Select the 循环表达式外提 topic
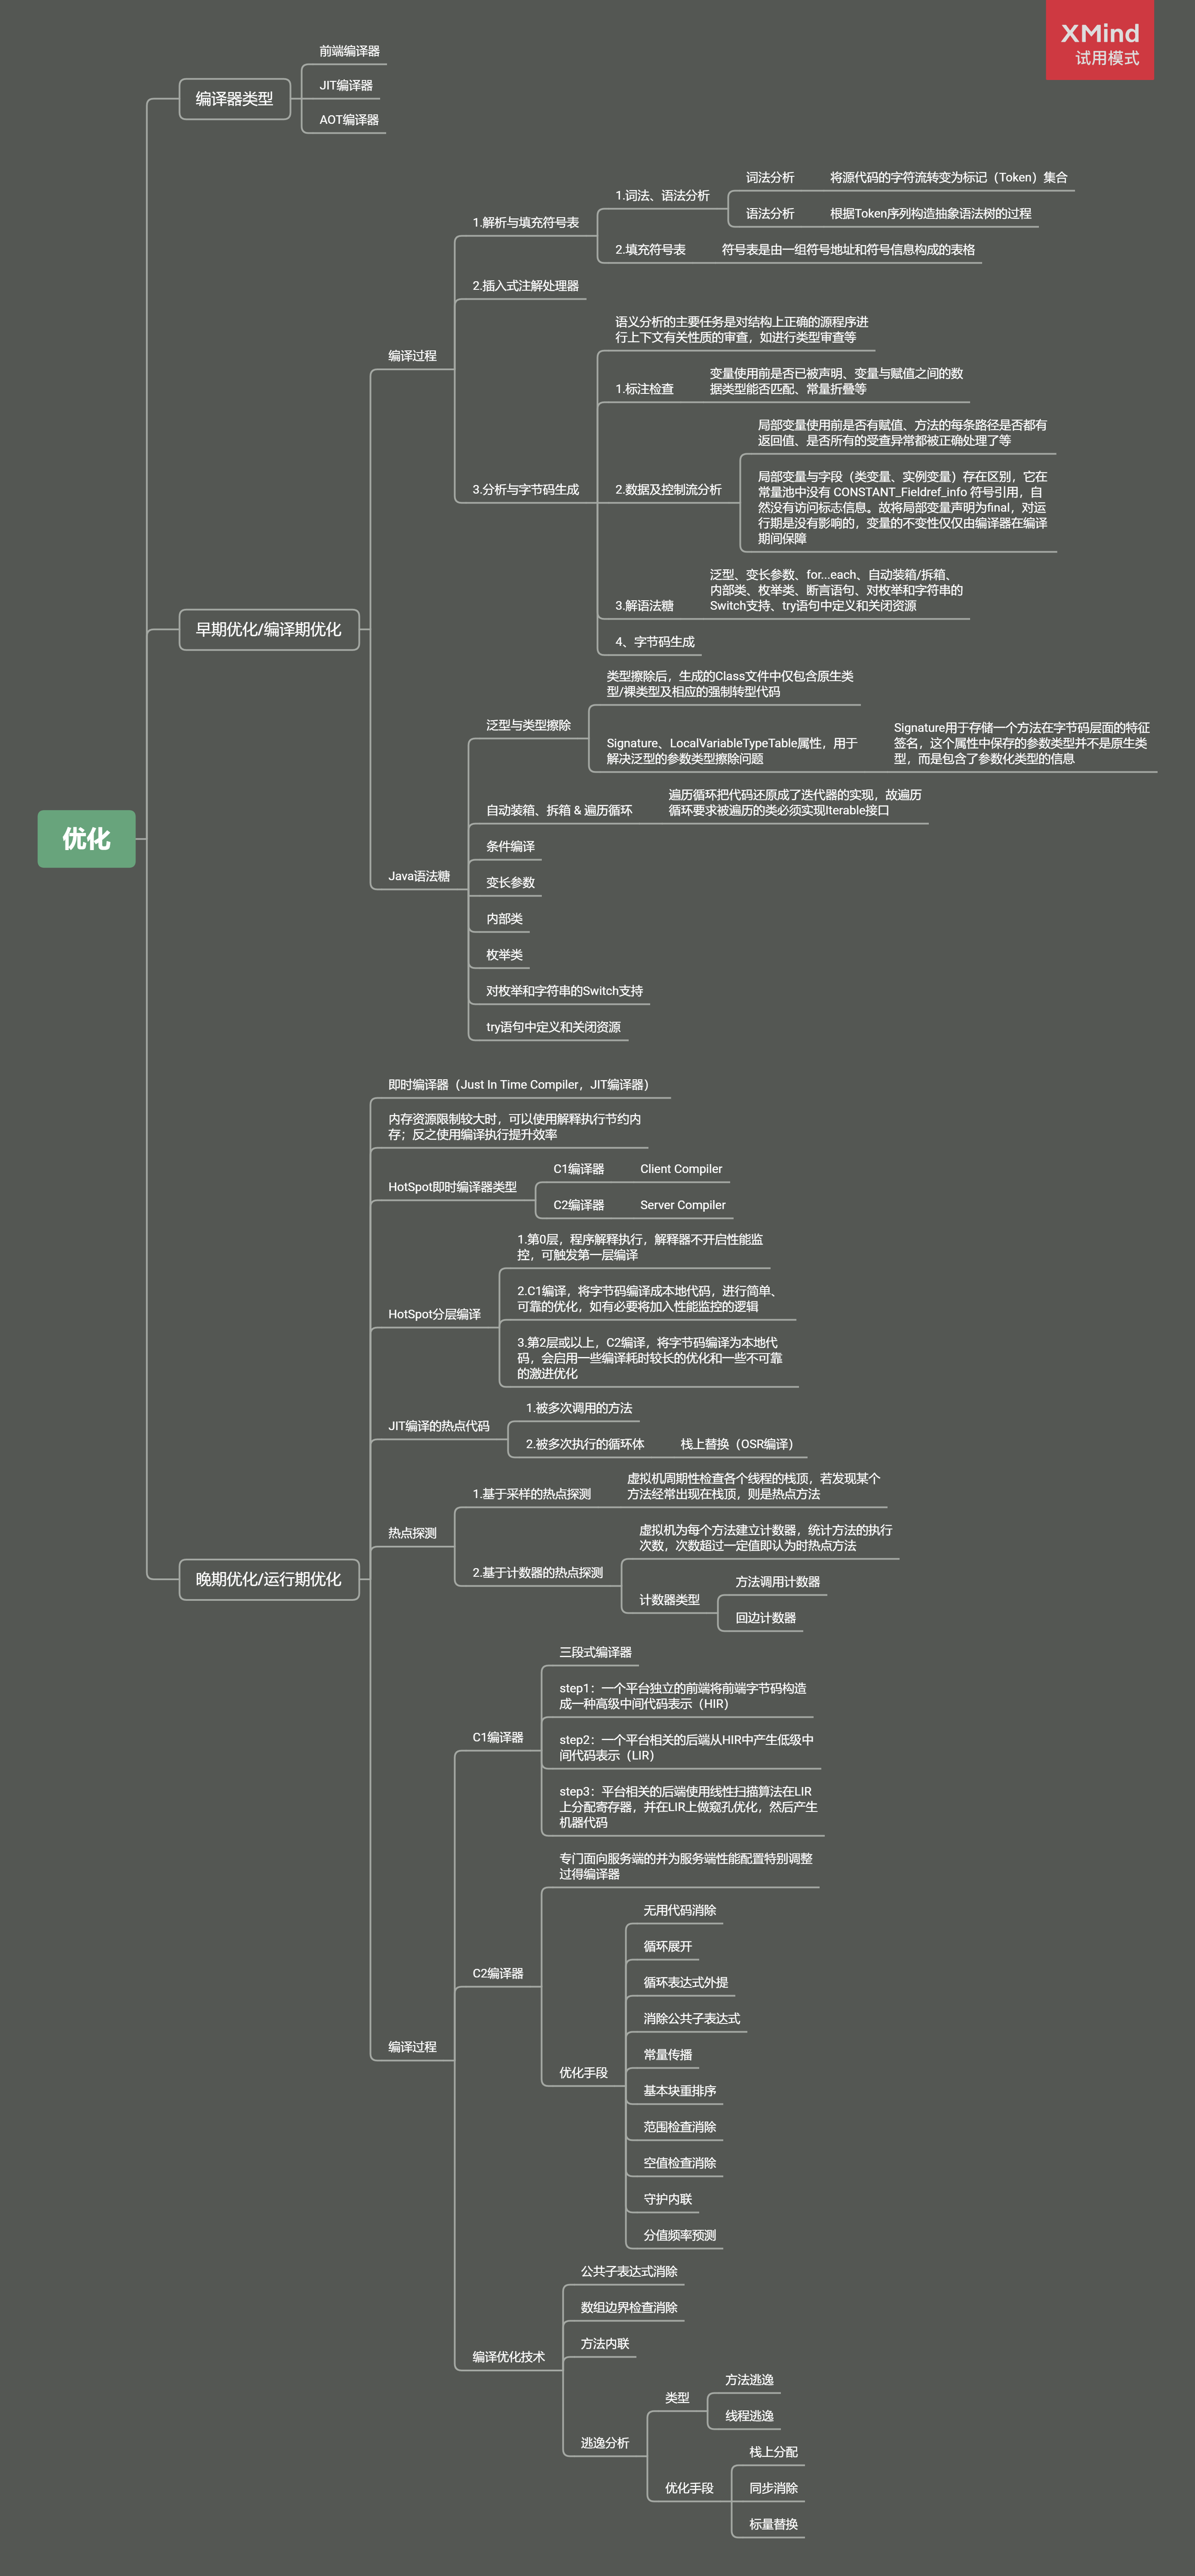Screen dimensions: 1195x2576 685,1982
